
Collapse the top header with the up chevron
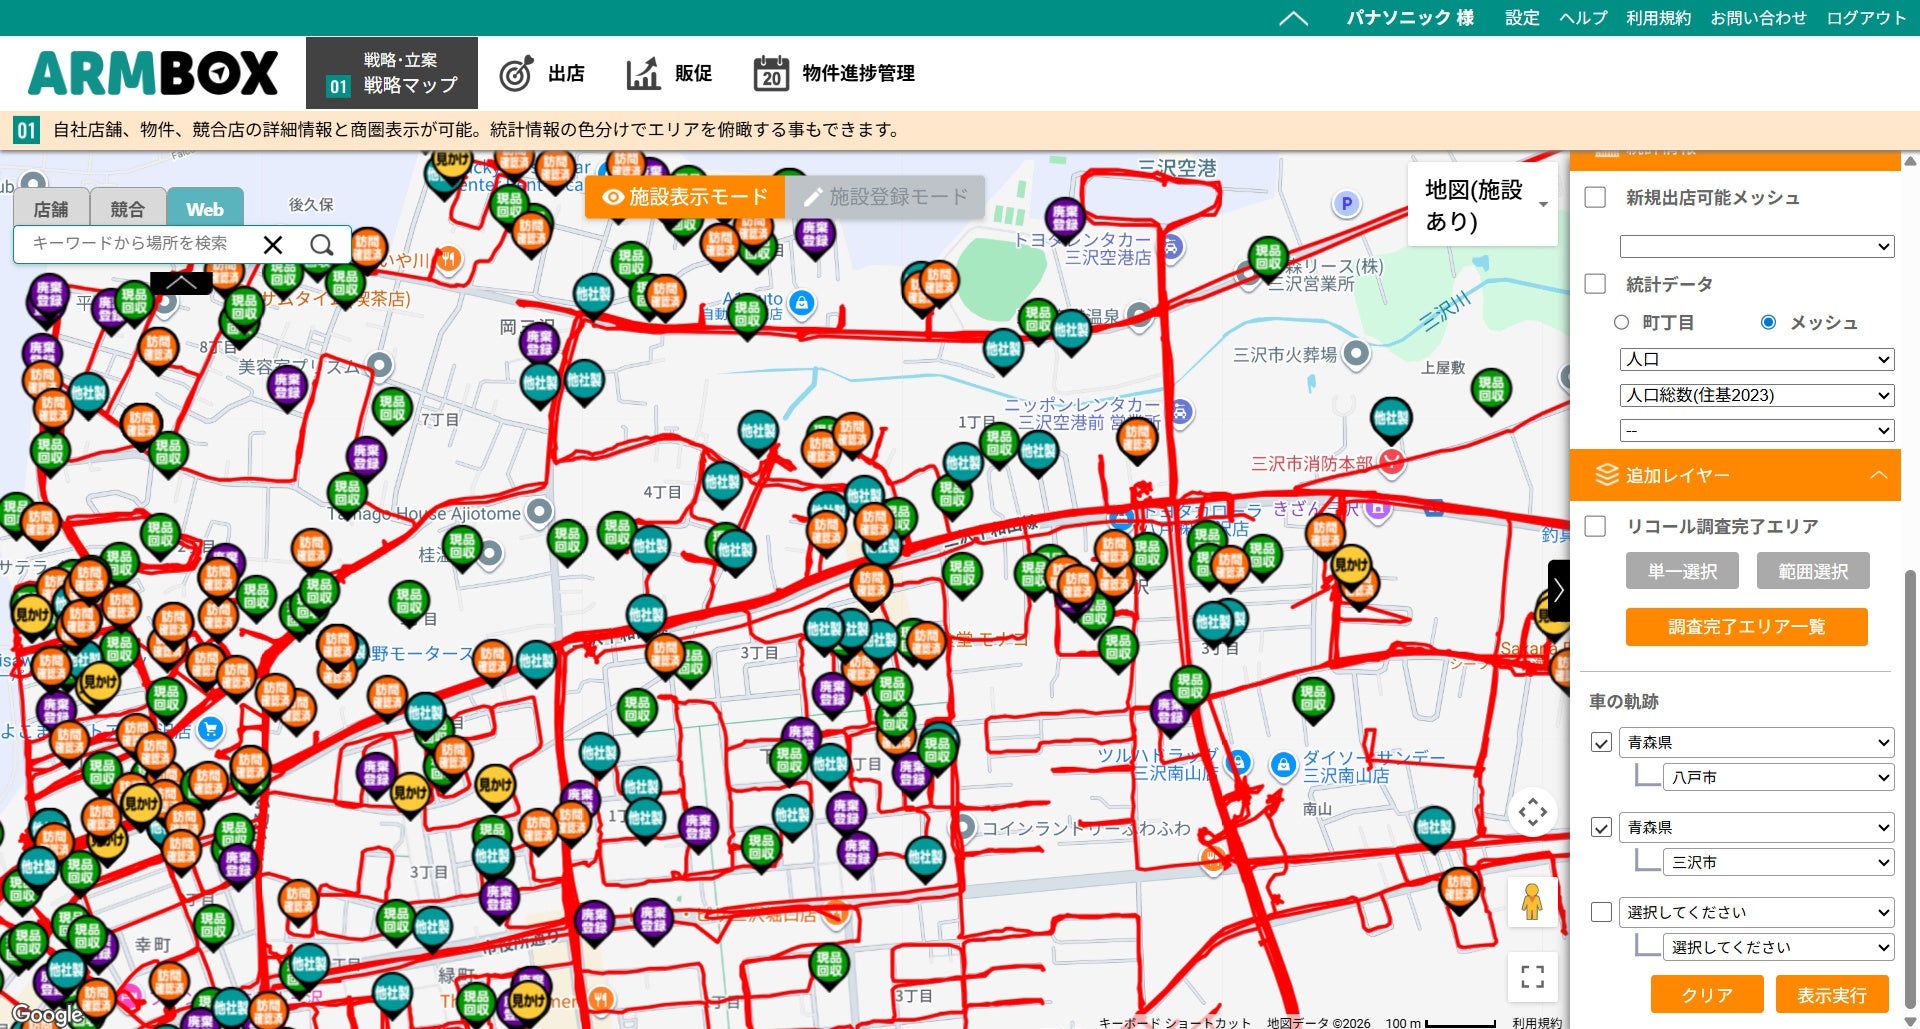pos(1293,18)
